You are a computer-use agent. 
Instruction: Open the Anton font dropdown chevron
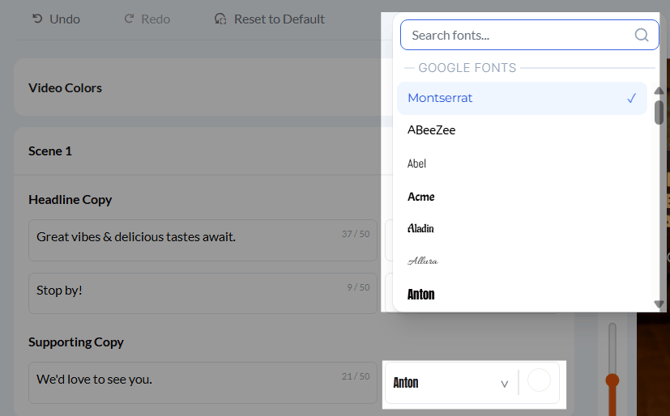pos(504,383)
